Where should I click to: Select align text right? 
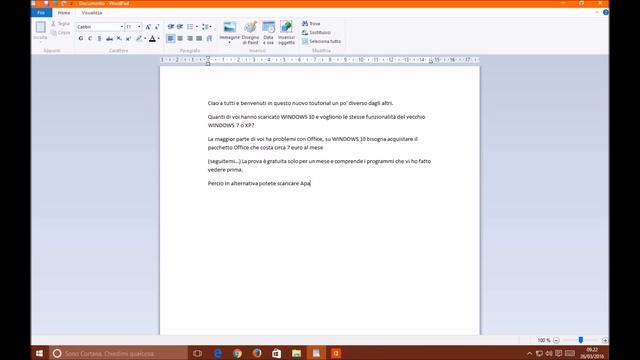[190, 38]
